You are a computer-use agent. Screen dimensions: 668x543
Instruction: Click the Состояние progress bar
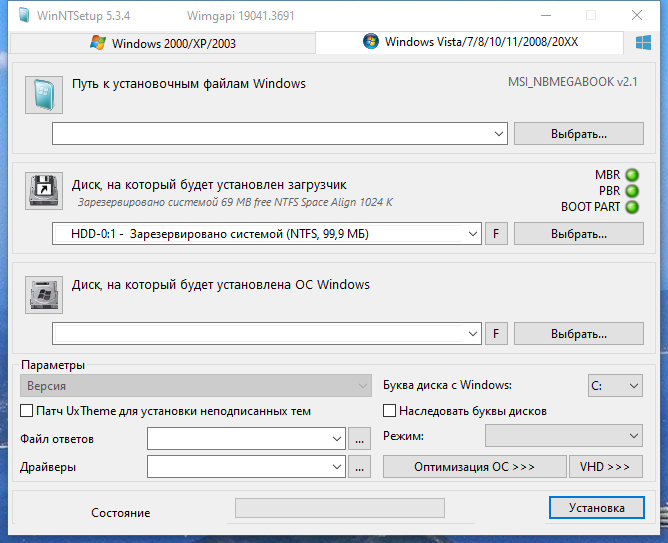point(340,508)
